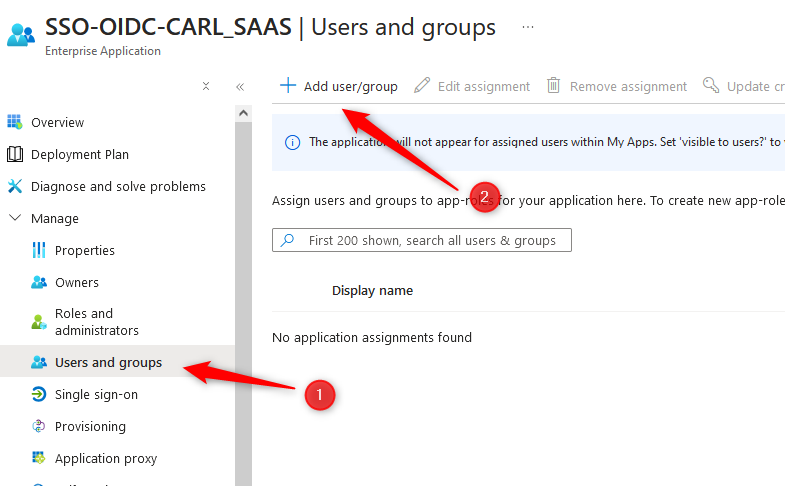Click the Add user/group plus icon
This screenshot has height=486, width=785.
pos(288,85)
